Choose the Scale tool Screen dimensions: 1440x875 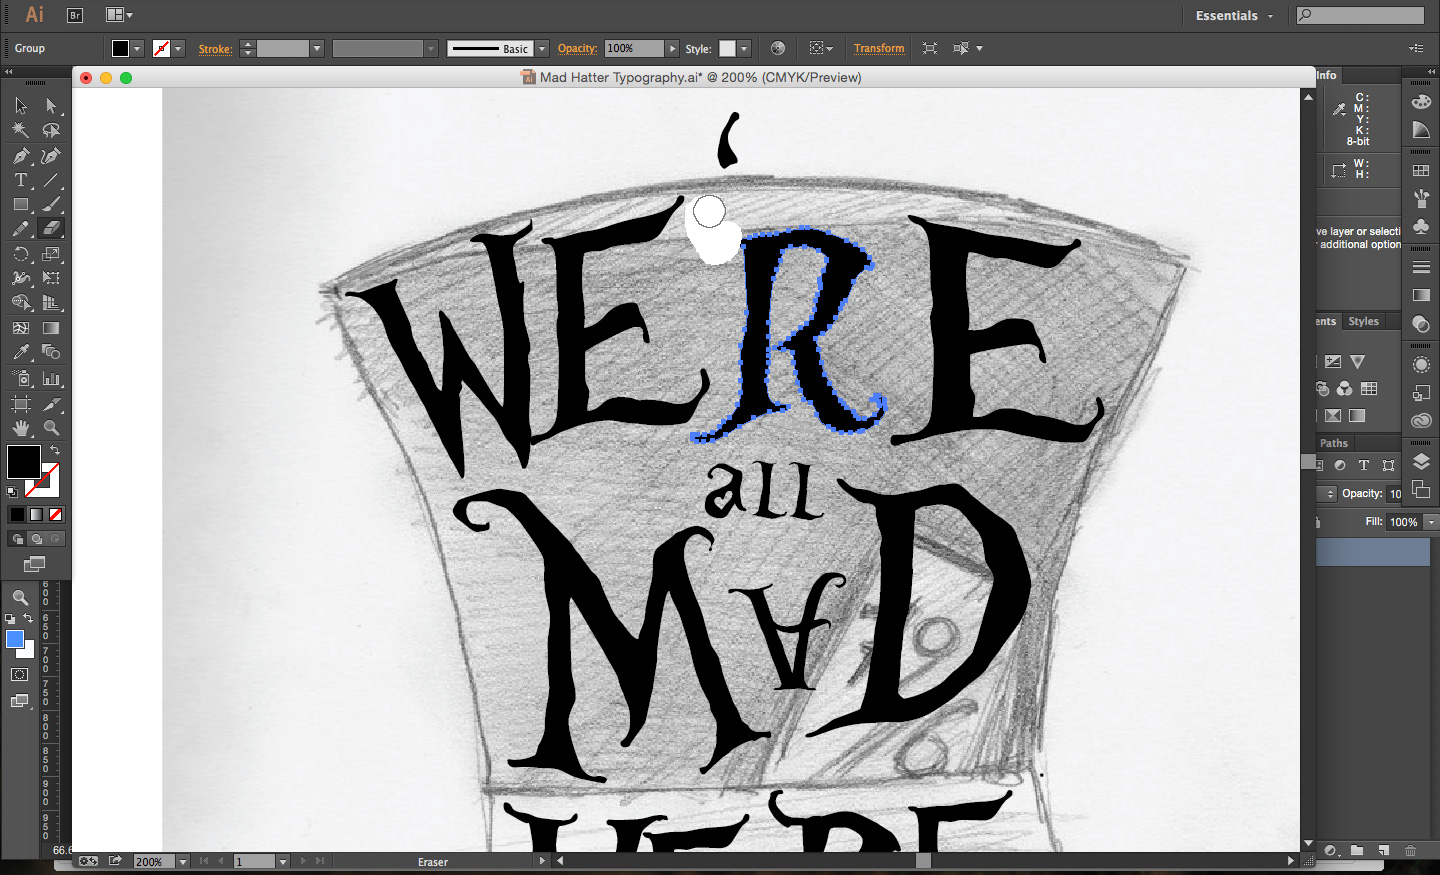(x=51, y=254)
